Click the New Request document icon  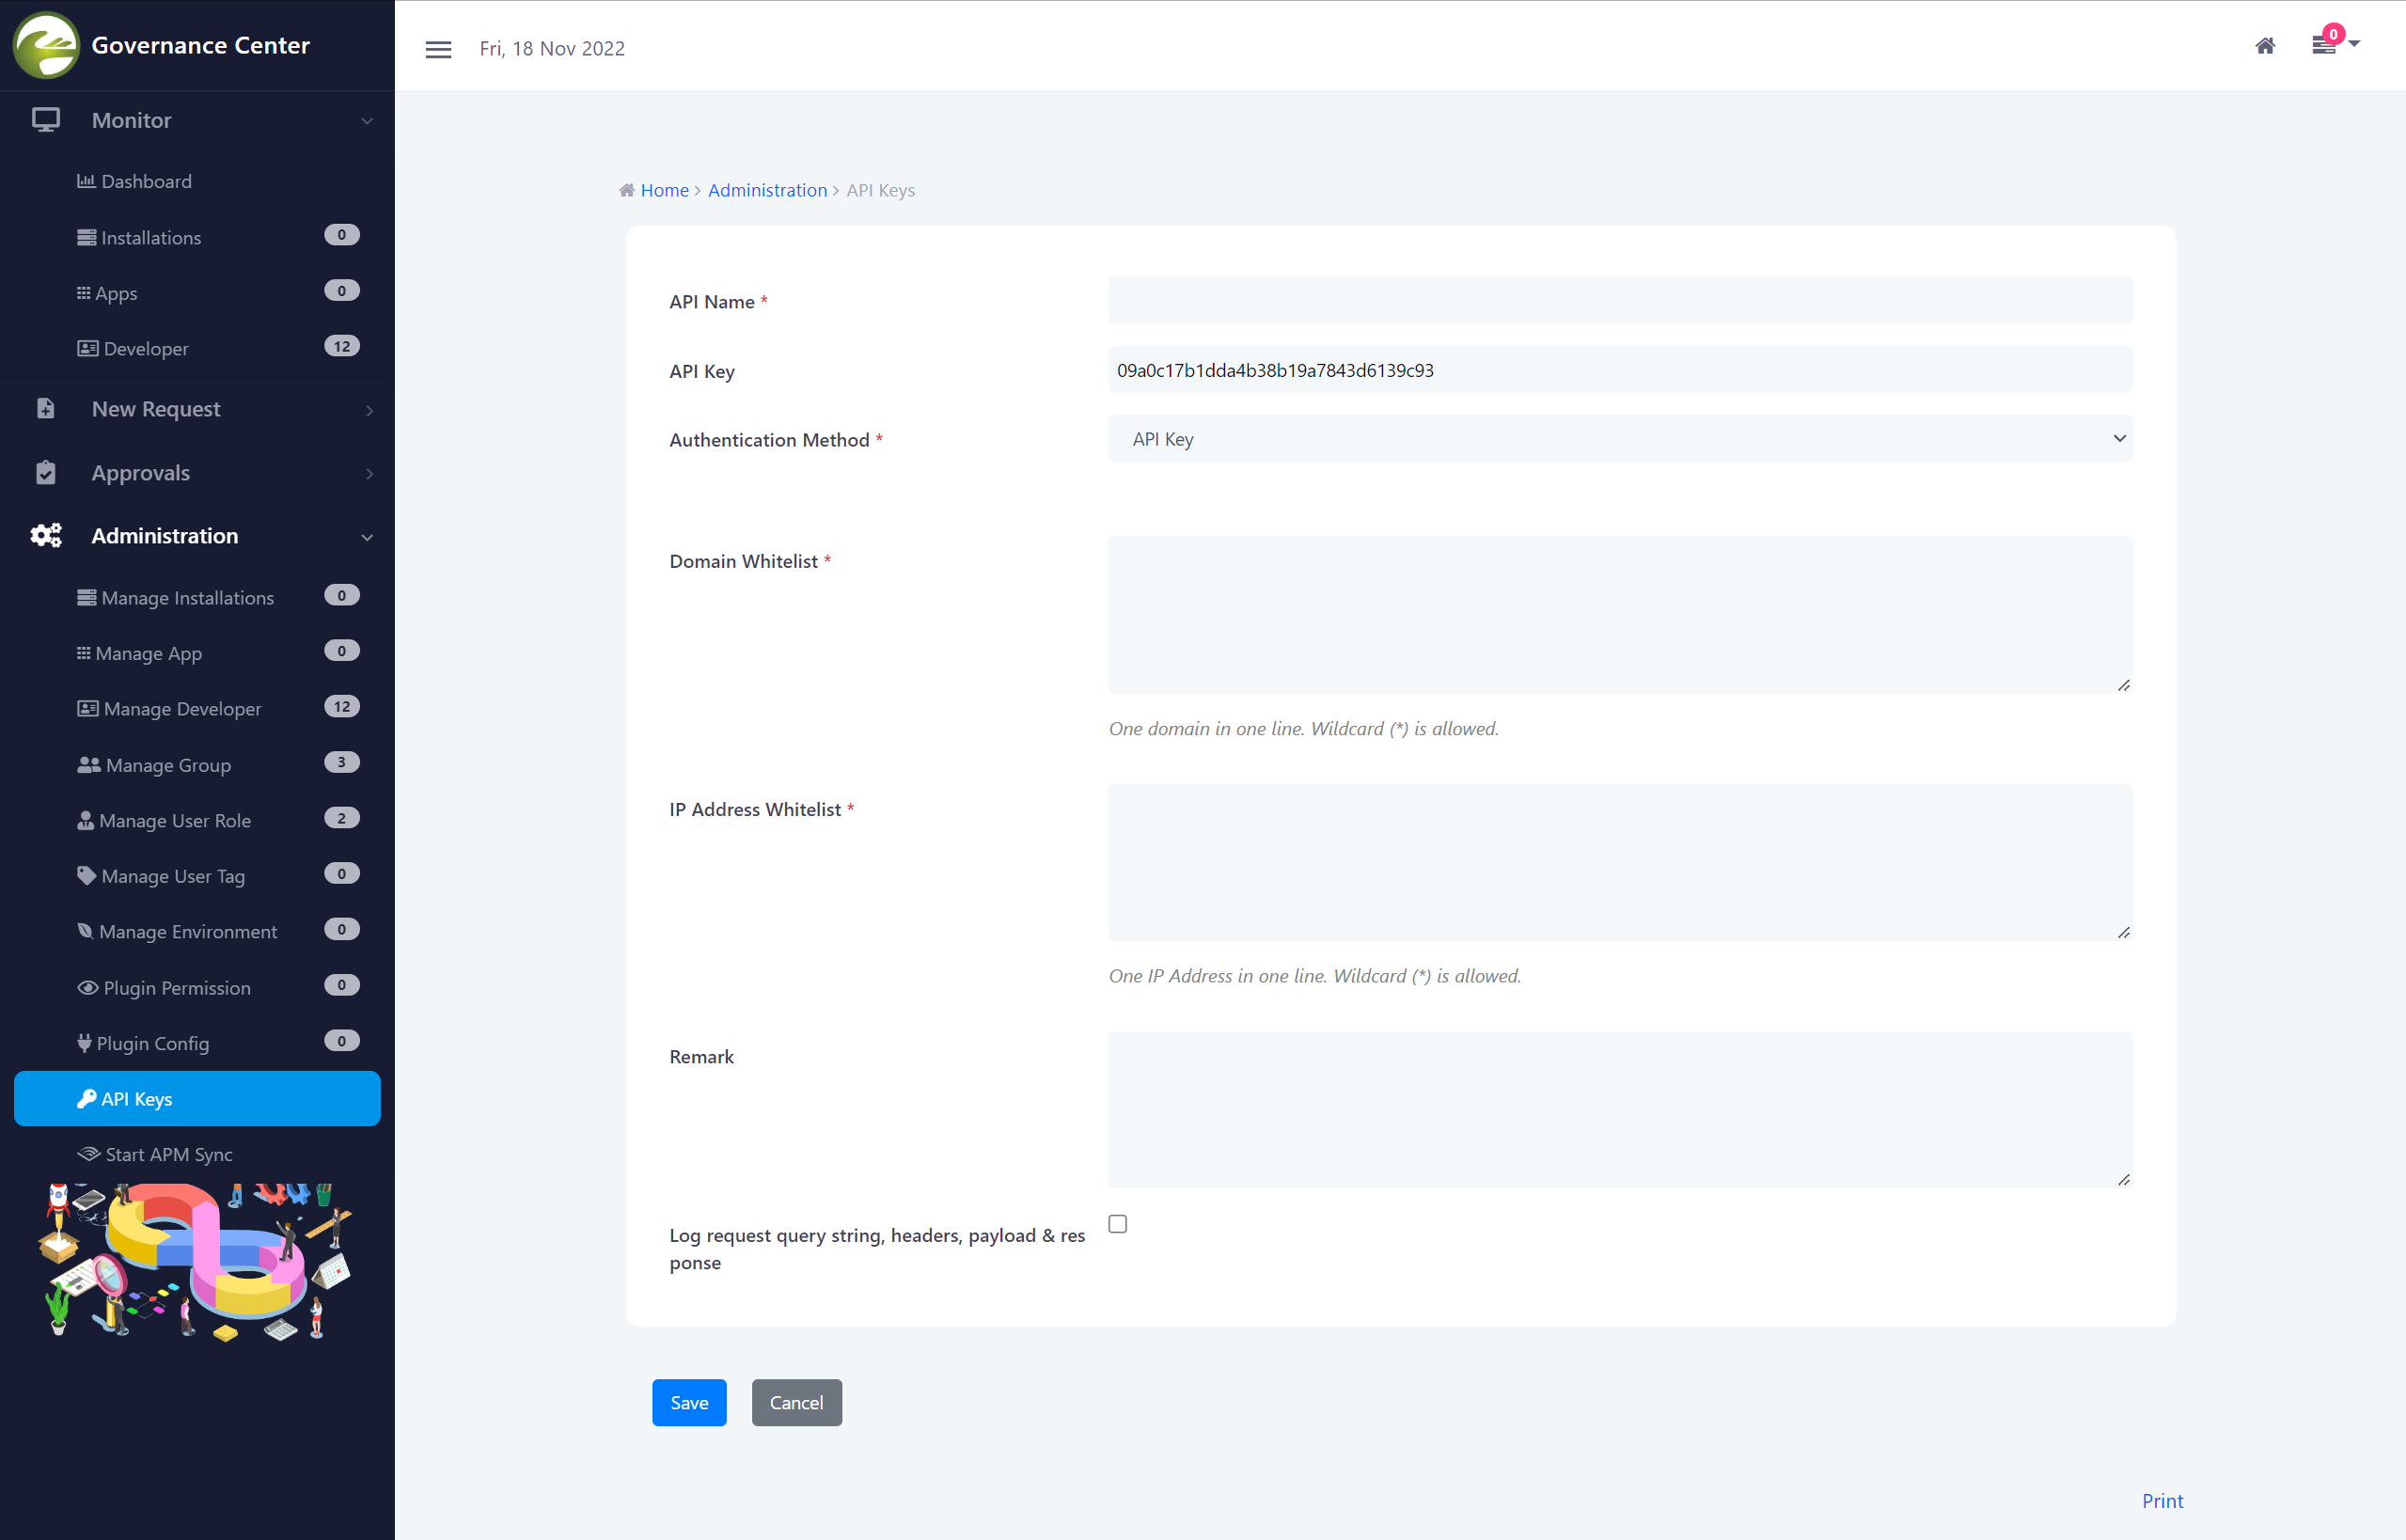[x=46, y=409]
